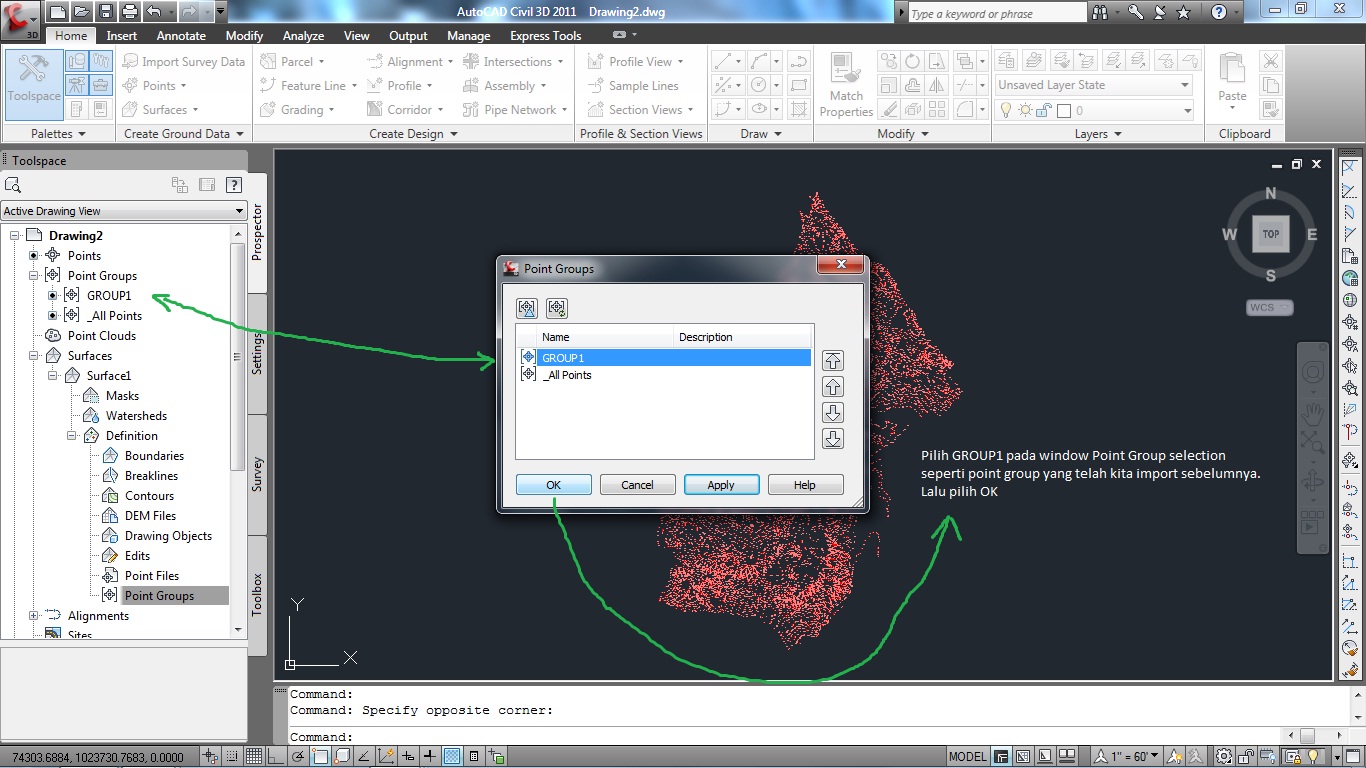Select _All Points row in dialog list
Viewport: 1366px width, 768px height.
point(664,375)
